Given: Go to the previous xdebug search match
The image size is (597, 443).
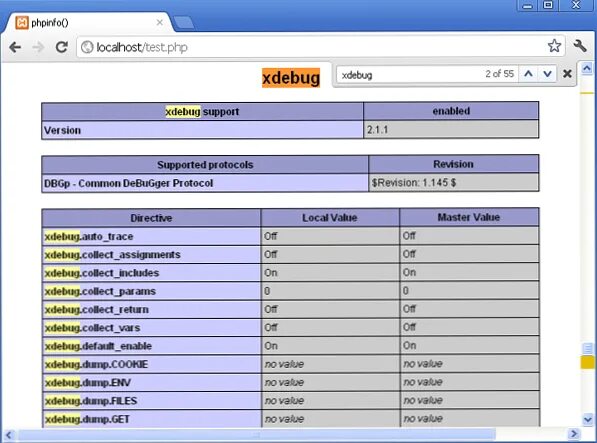Looking at the screenshot, I should [528, 73].
